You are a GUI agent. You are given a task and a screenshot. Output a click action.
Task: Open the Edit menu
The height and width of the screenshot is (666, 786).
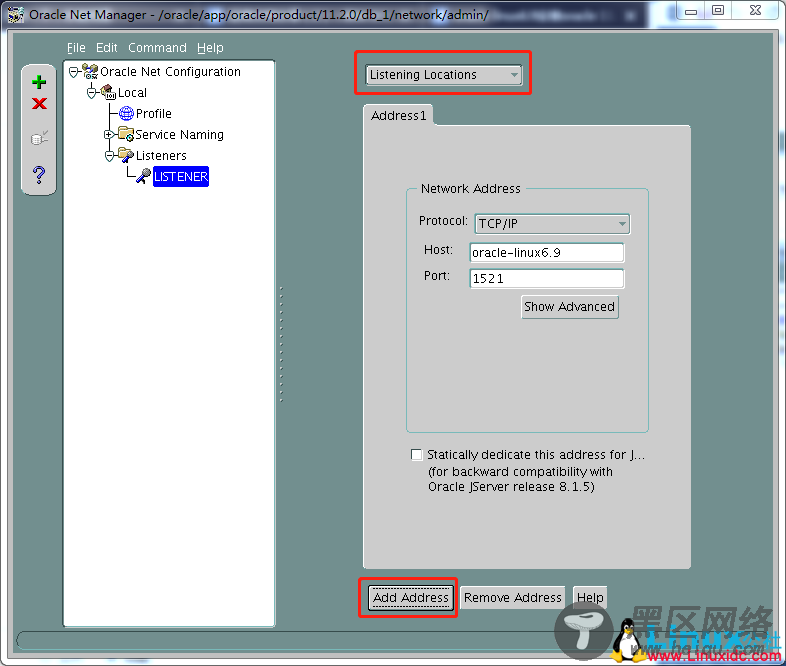(x=106, y=48)
